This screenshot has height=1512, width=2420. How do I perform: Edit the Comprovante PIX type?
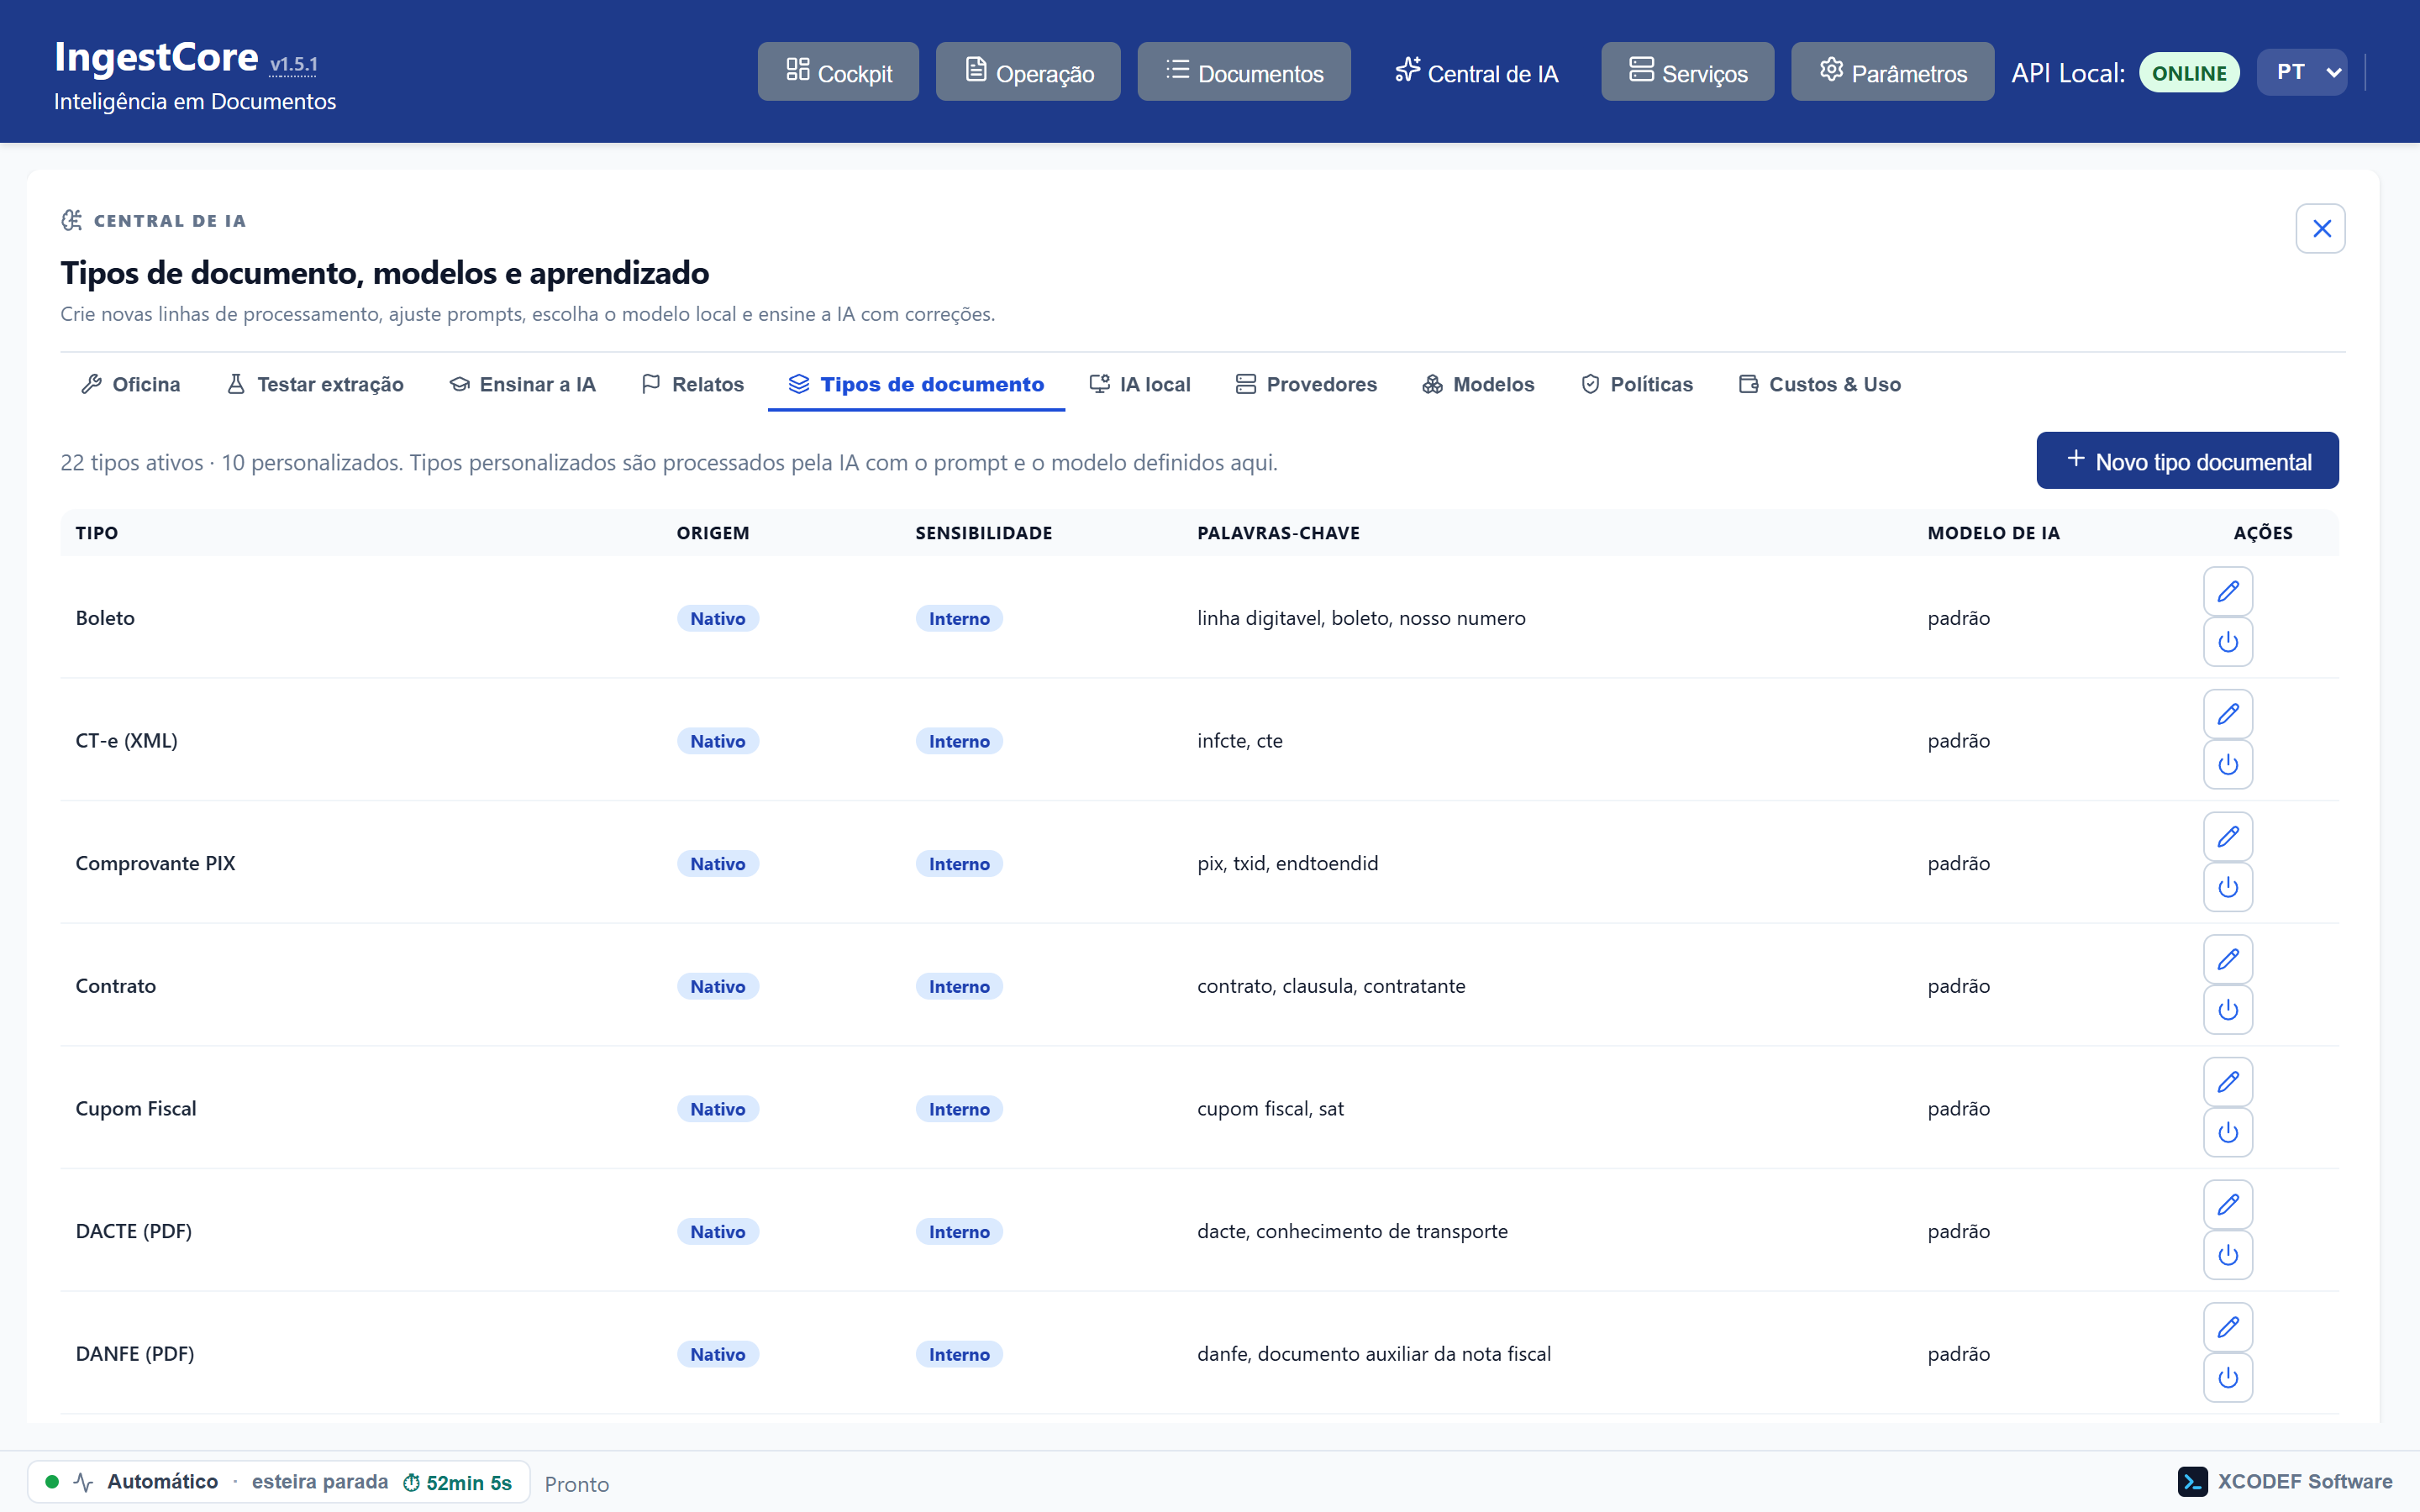2227,837
